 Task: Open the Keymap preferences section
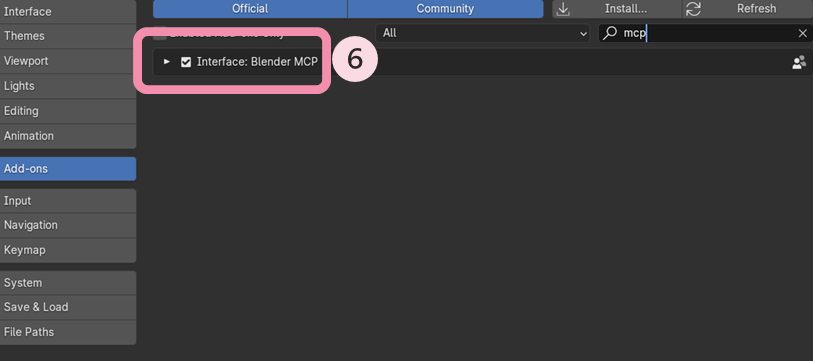point(68,250)
